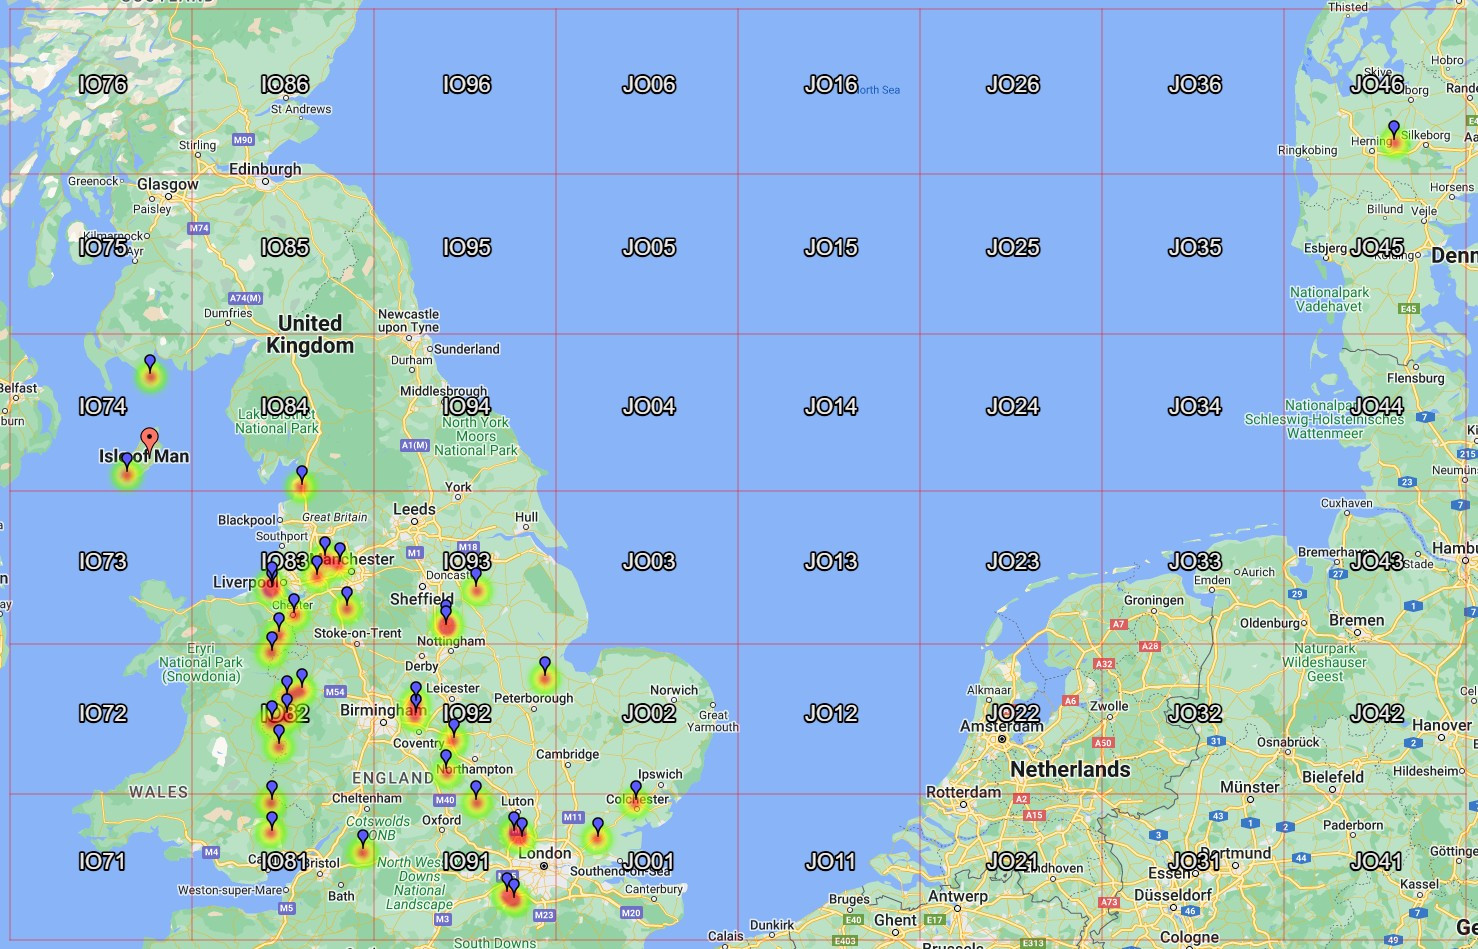
Task: Click the M74 motorway shield
Action: pyautogui.click(x=199, y=228)
